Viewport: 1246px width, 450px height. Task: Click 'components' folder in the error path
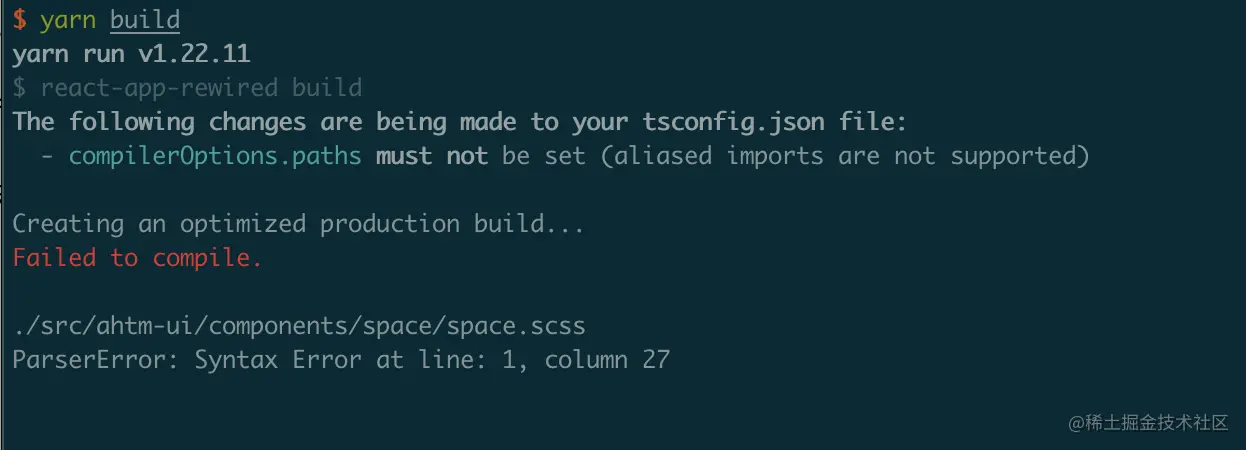[x=277, y=326]
